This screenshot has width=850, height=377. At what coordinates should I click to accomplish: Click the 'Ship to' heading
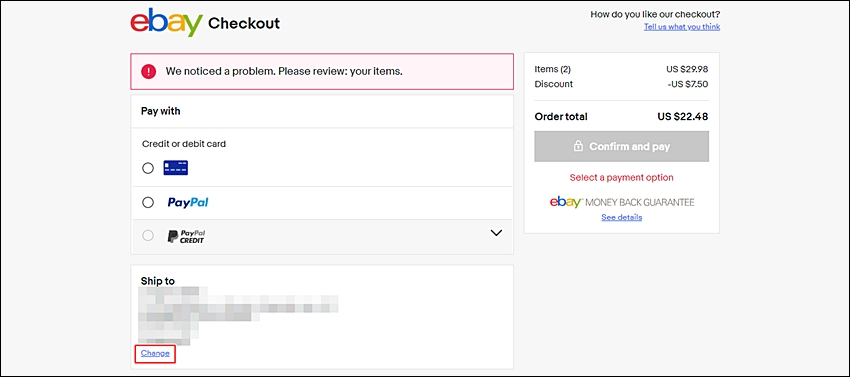pyautogui.click(x=158, y=281)
